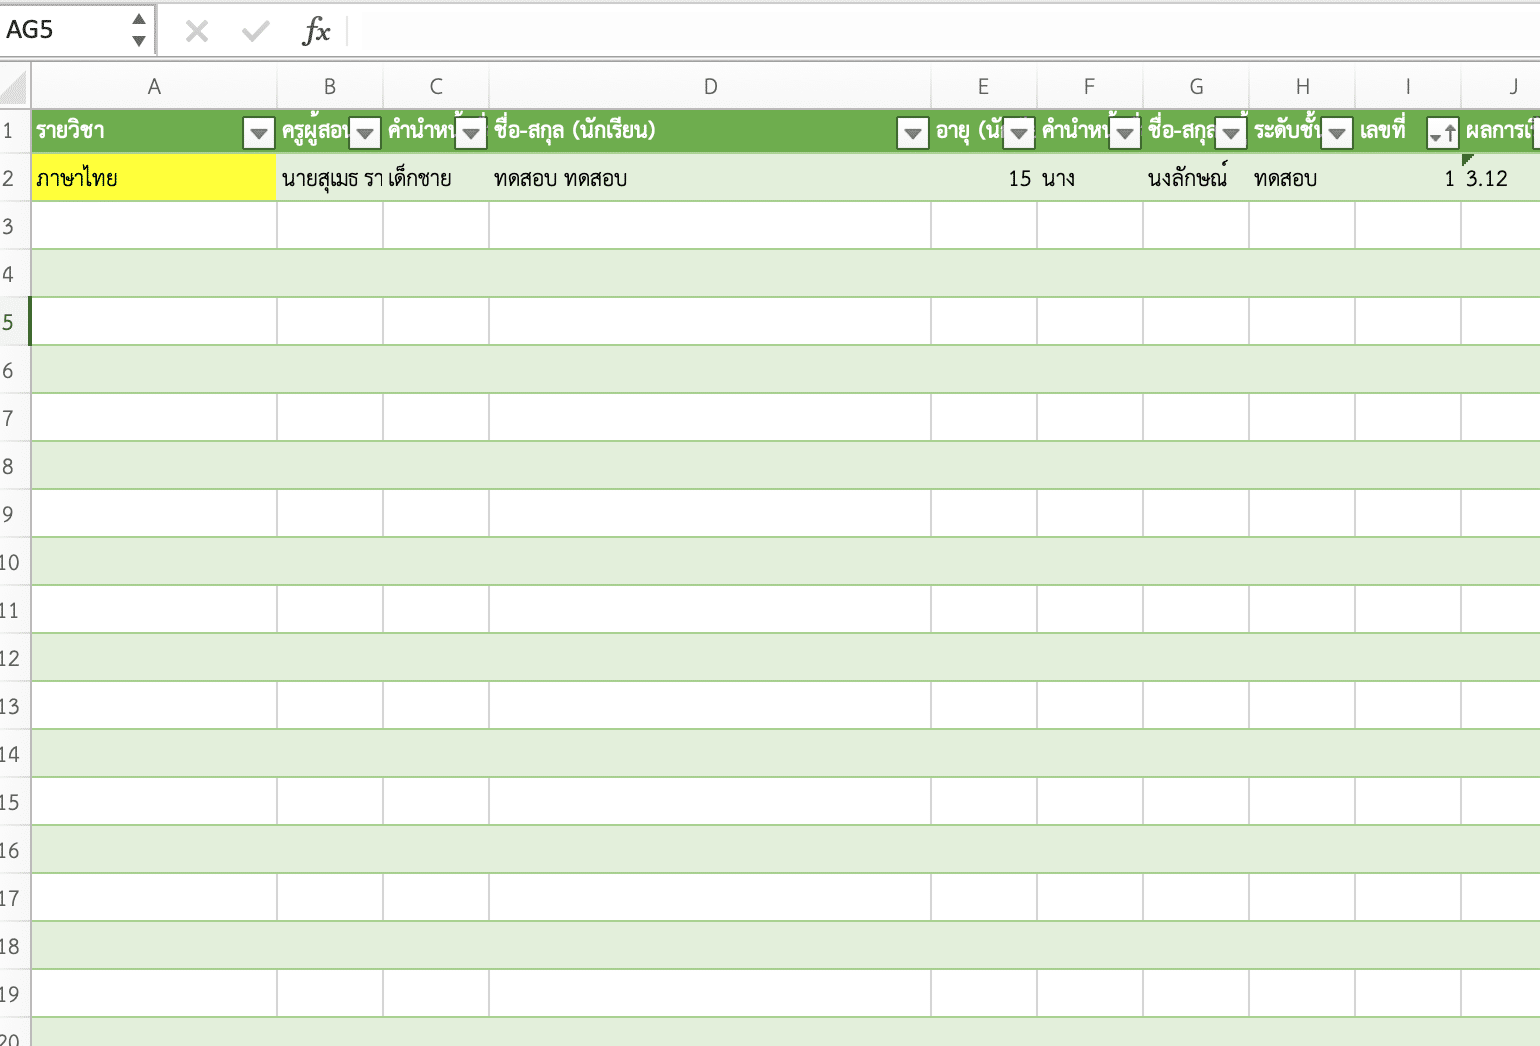Select column G header
The width and height of the screenshot is (1540, 1046).
[1196, 87]
